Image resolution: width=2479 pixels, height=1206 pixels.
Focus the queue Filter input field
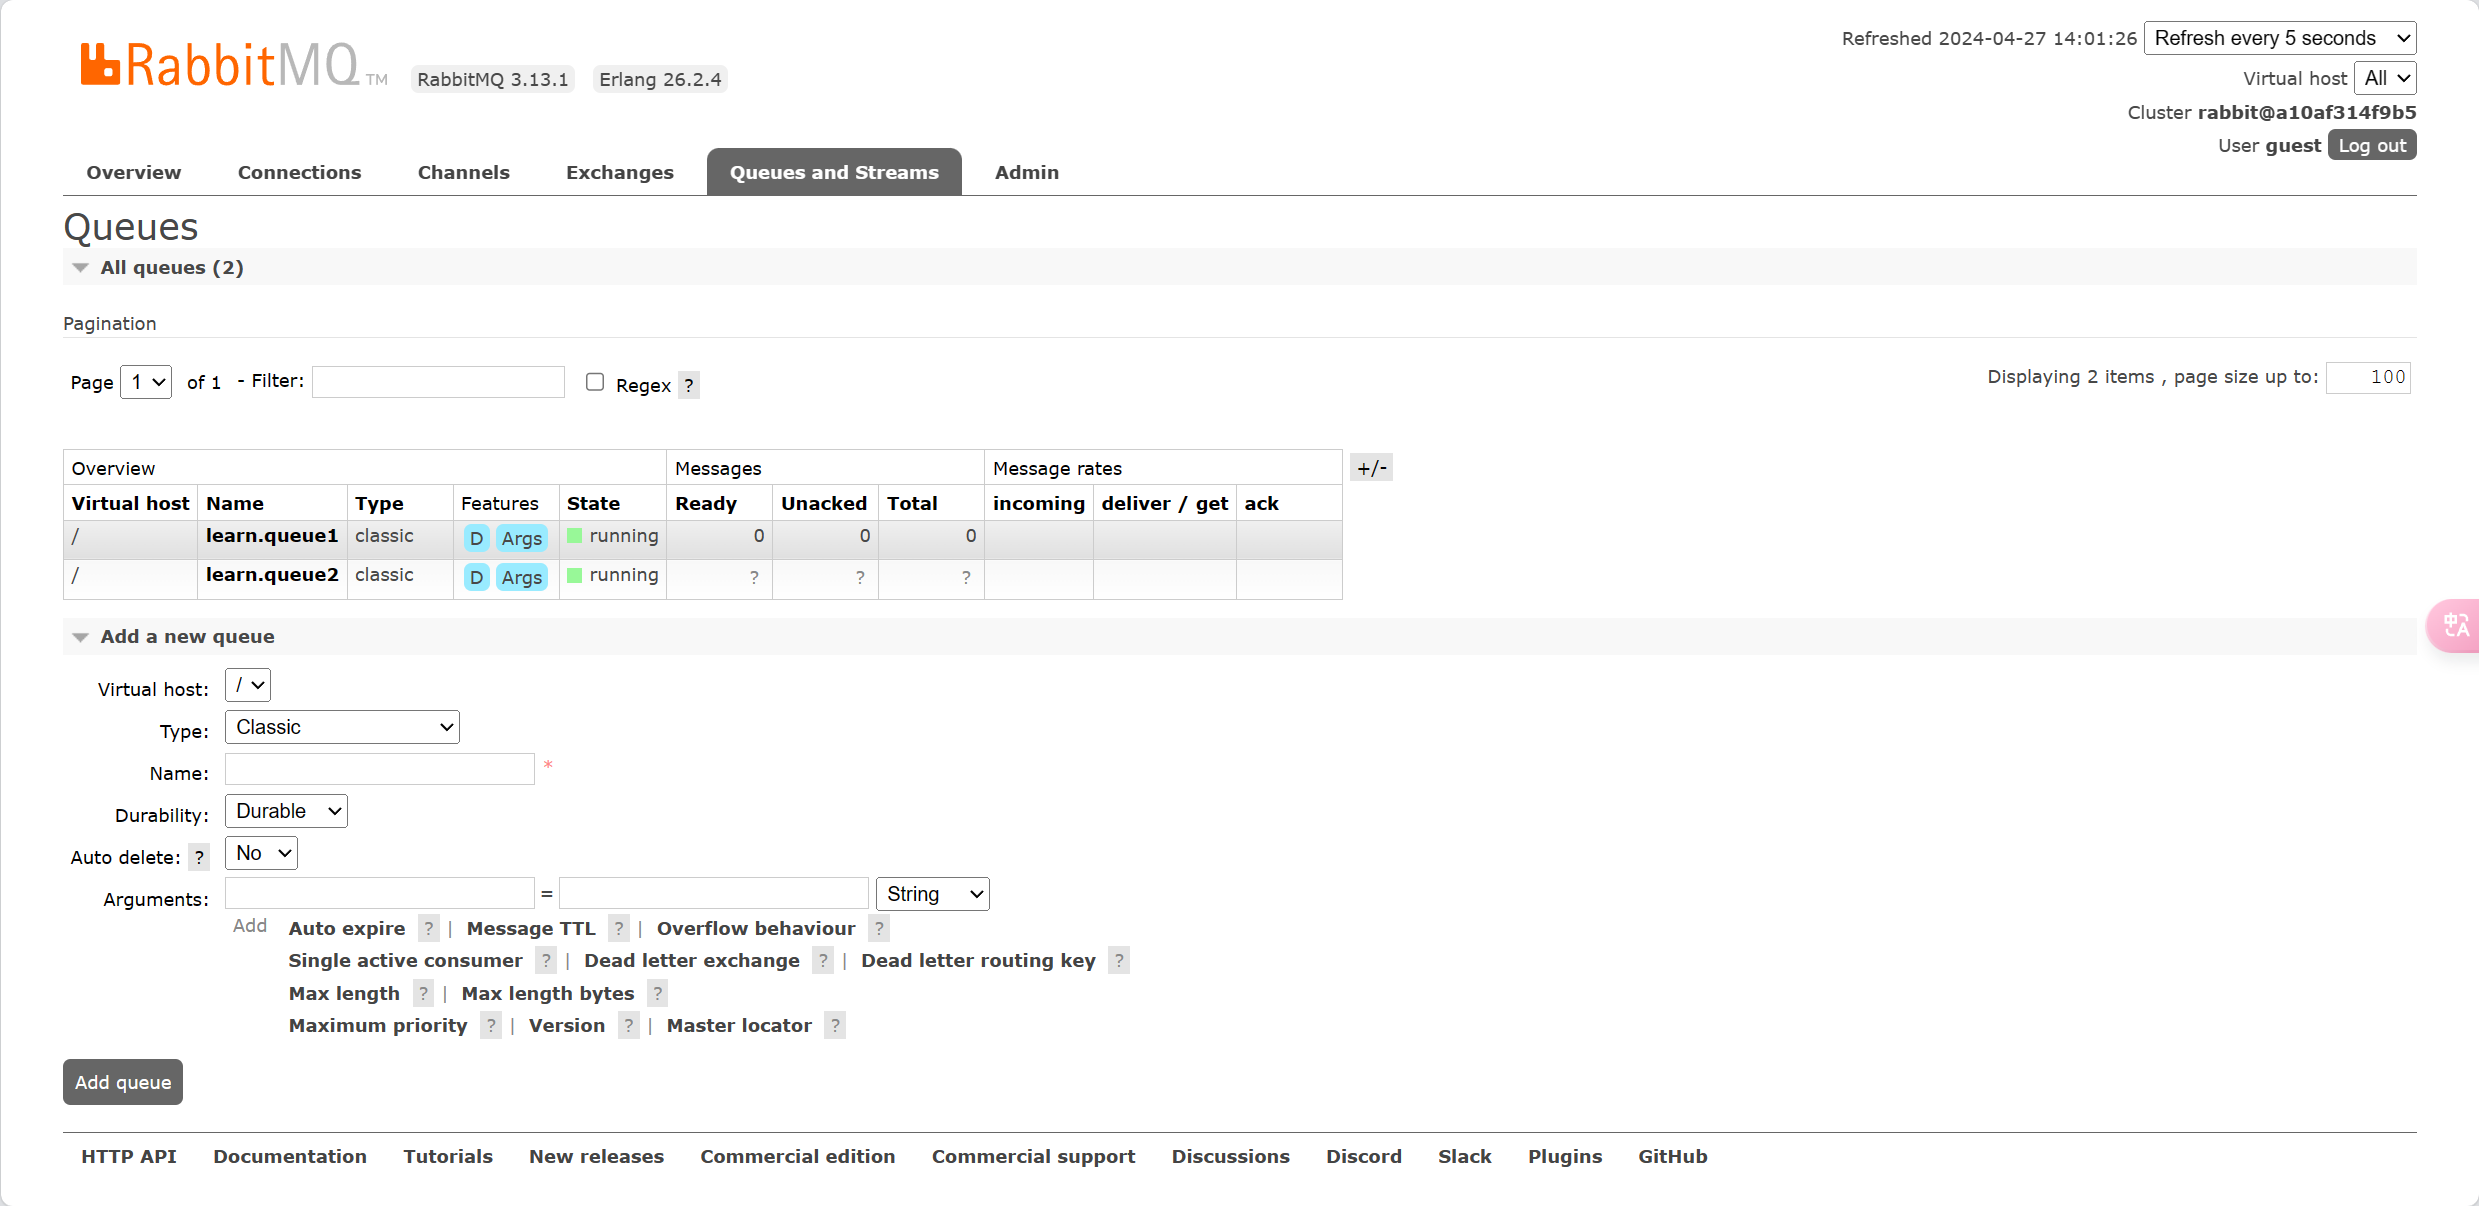438,382
